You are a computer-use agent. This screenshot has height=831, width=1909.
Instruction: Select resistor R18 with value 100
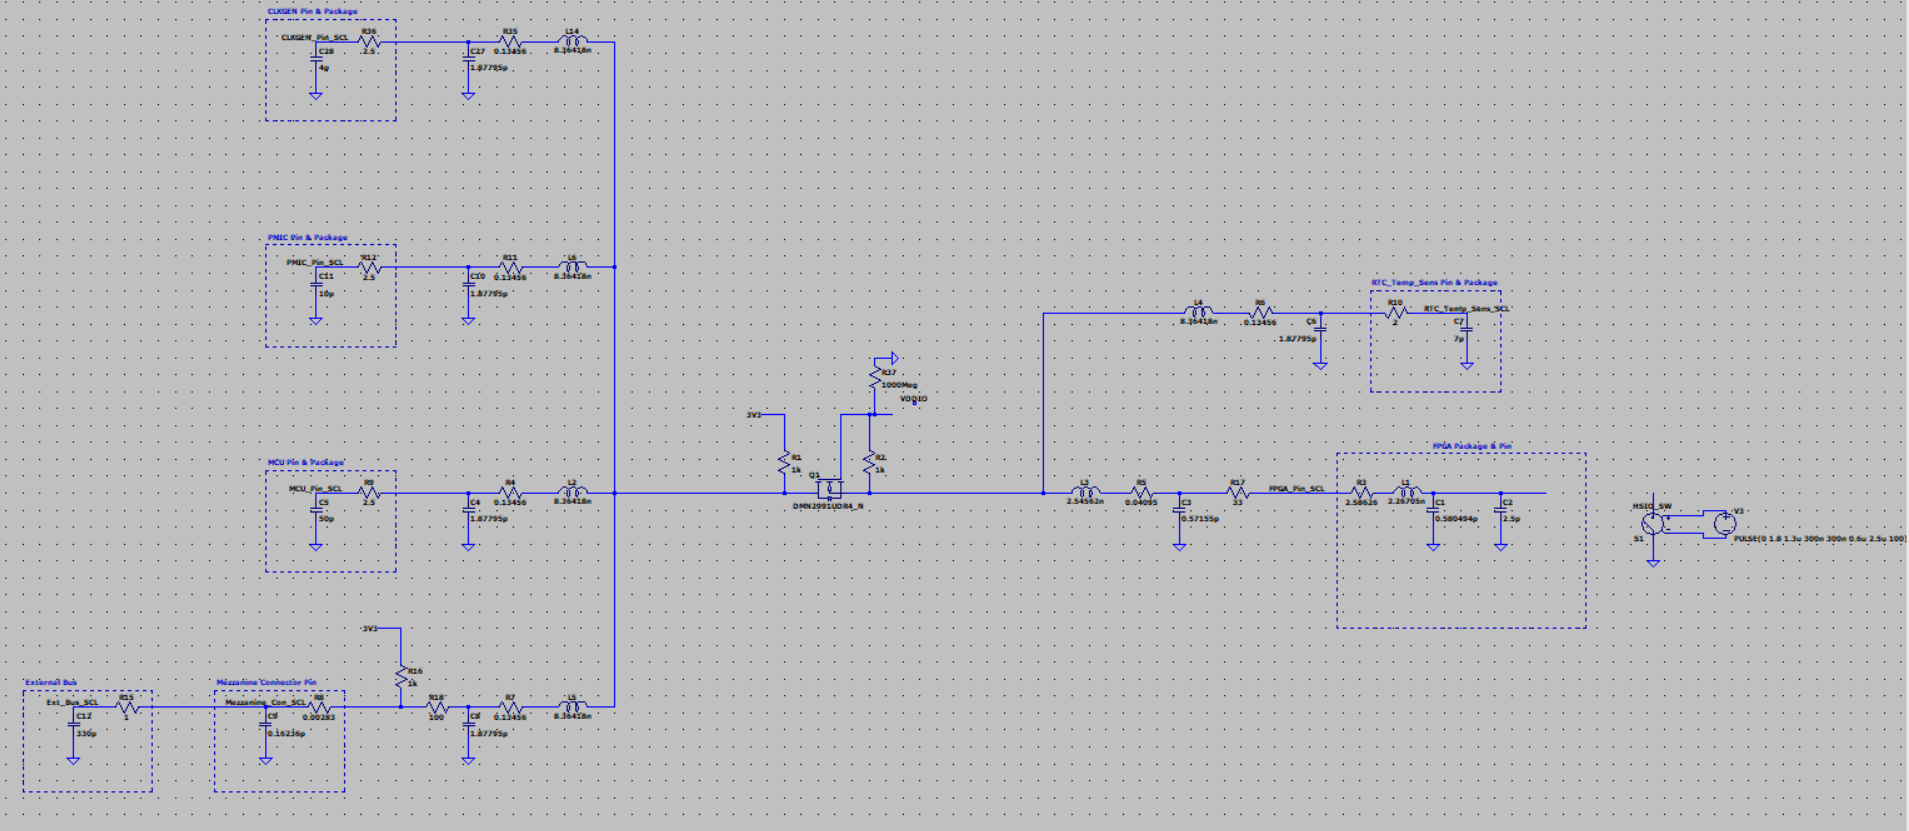tap(437, 707)
